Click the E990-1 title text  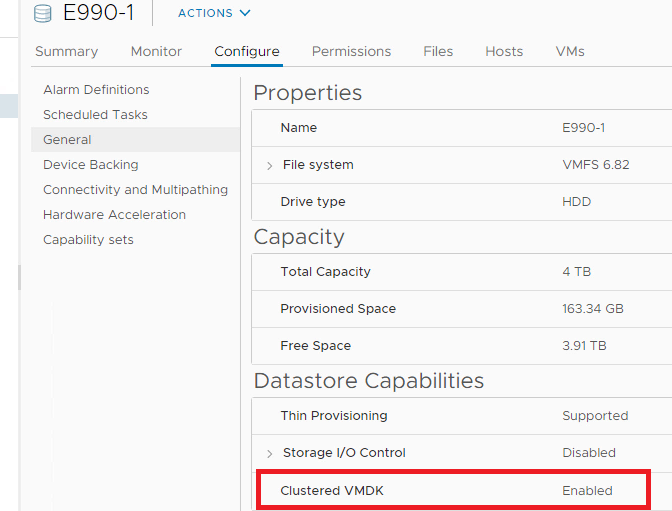click(99, 12)
